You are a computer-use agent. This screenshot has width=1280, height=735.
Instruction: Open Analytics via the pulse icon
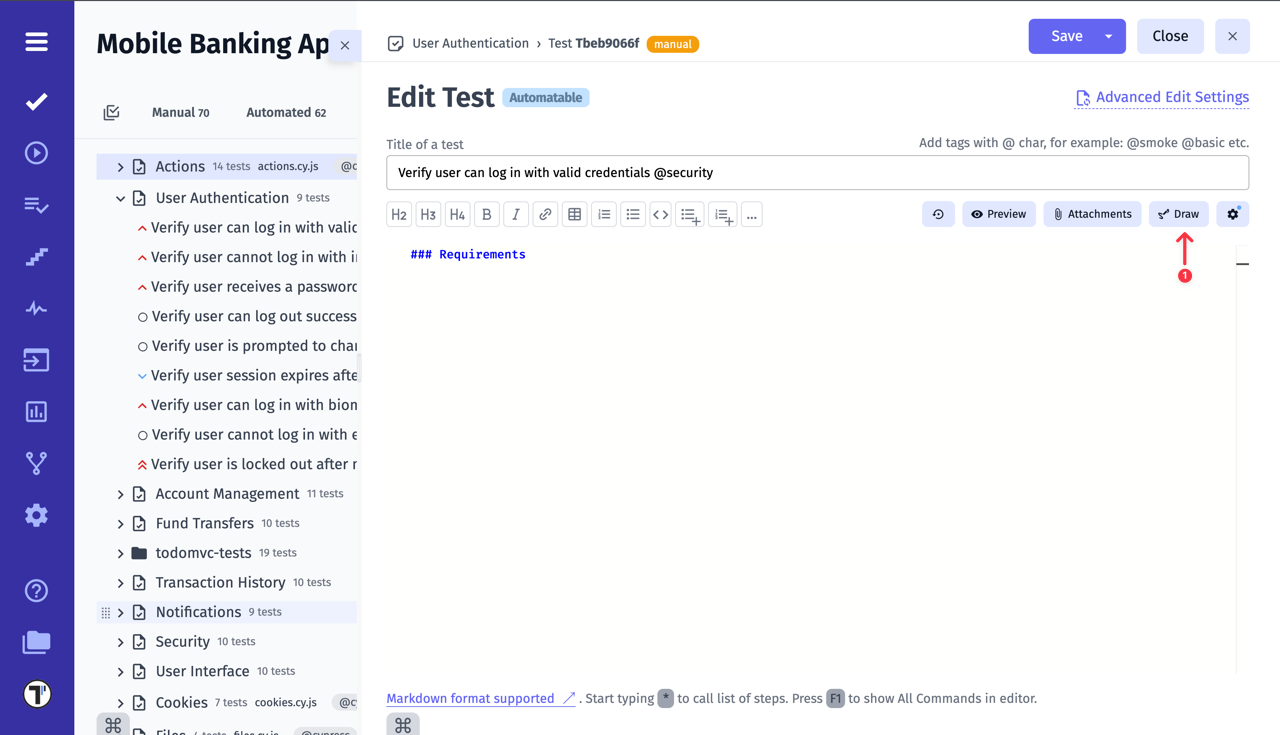click(x=36, y=308)
